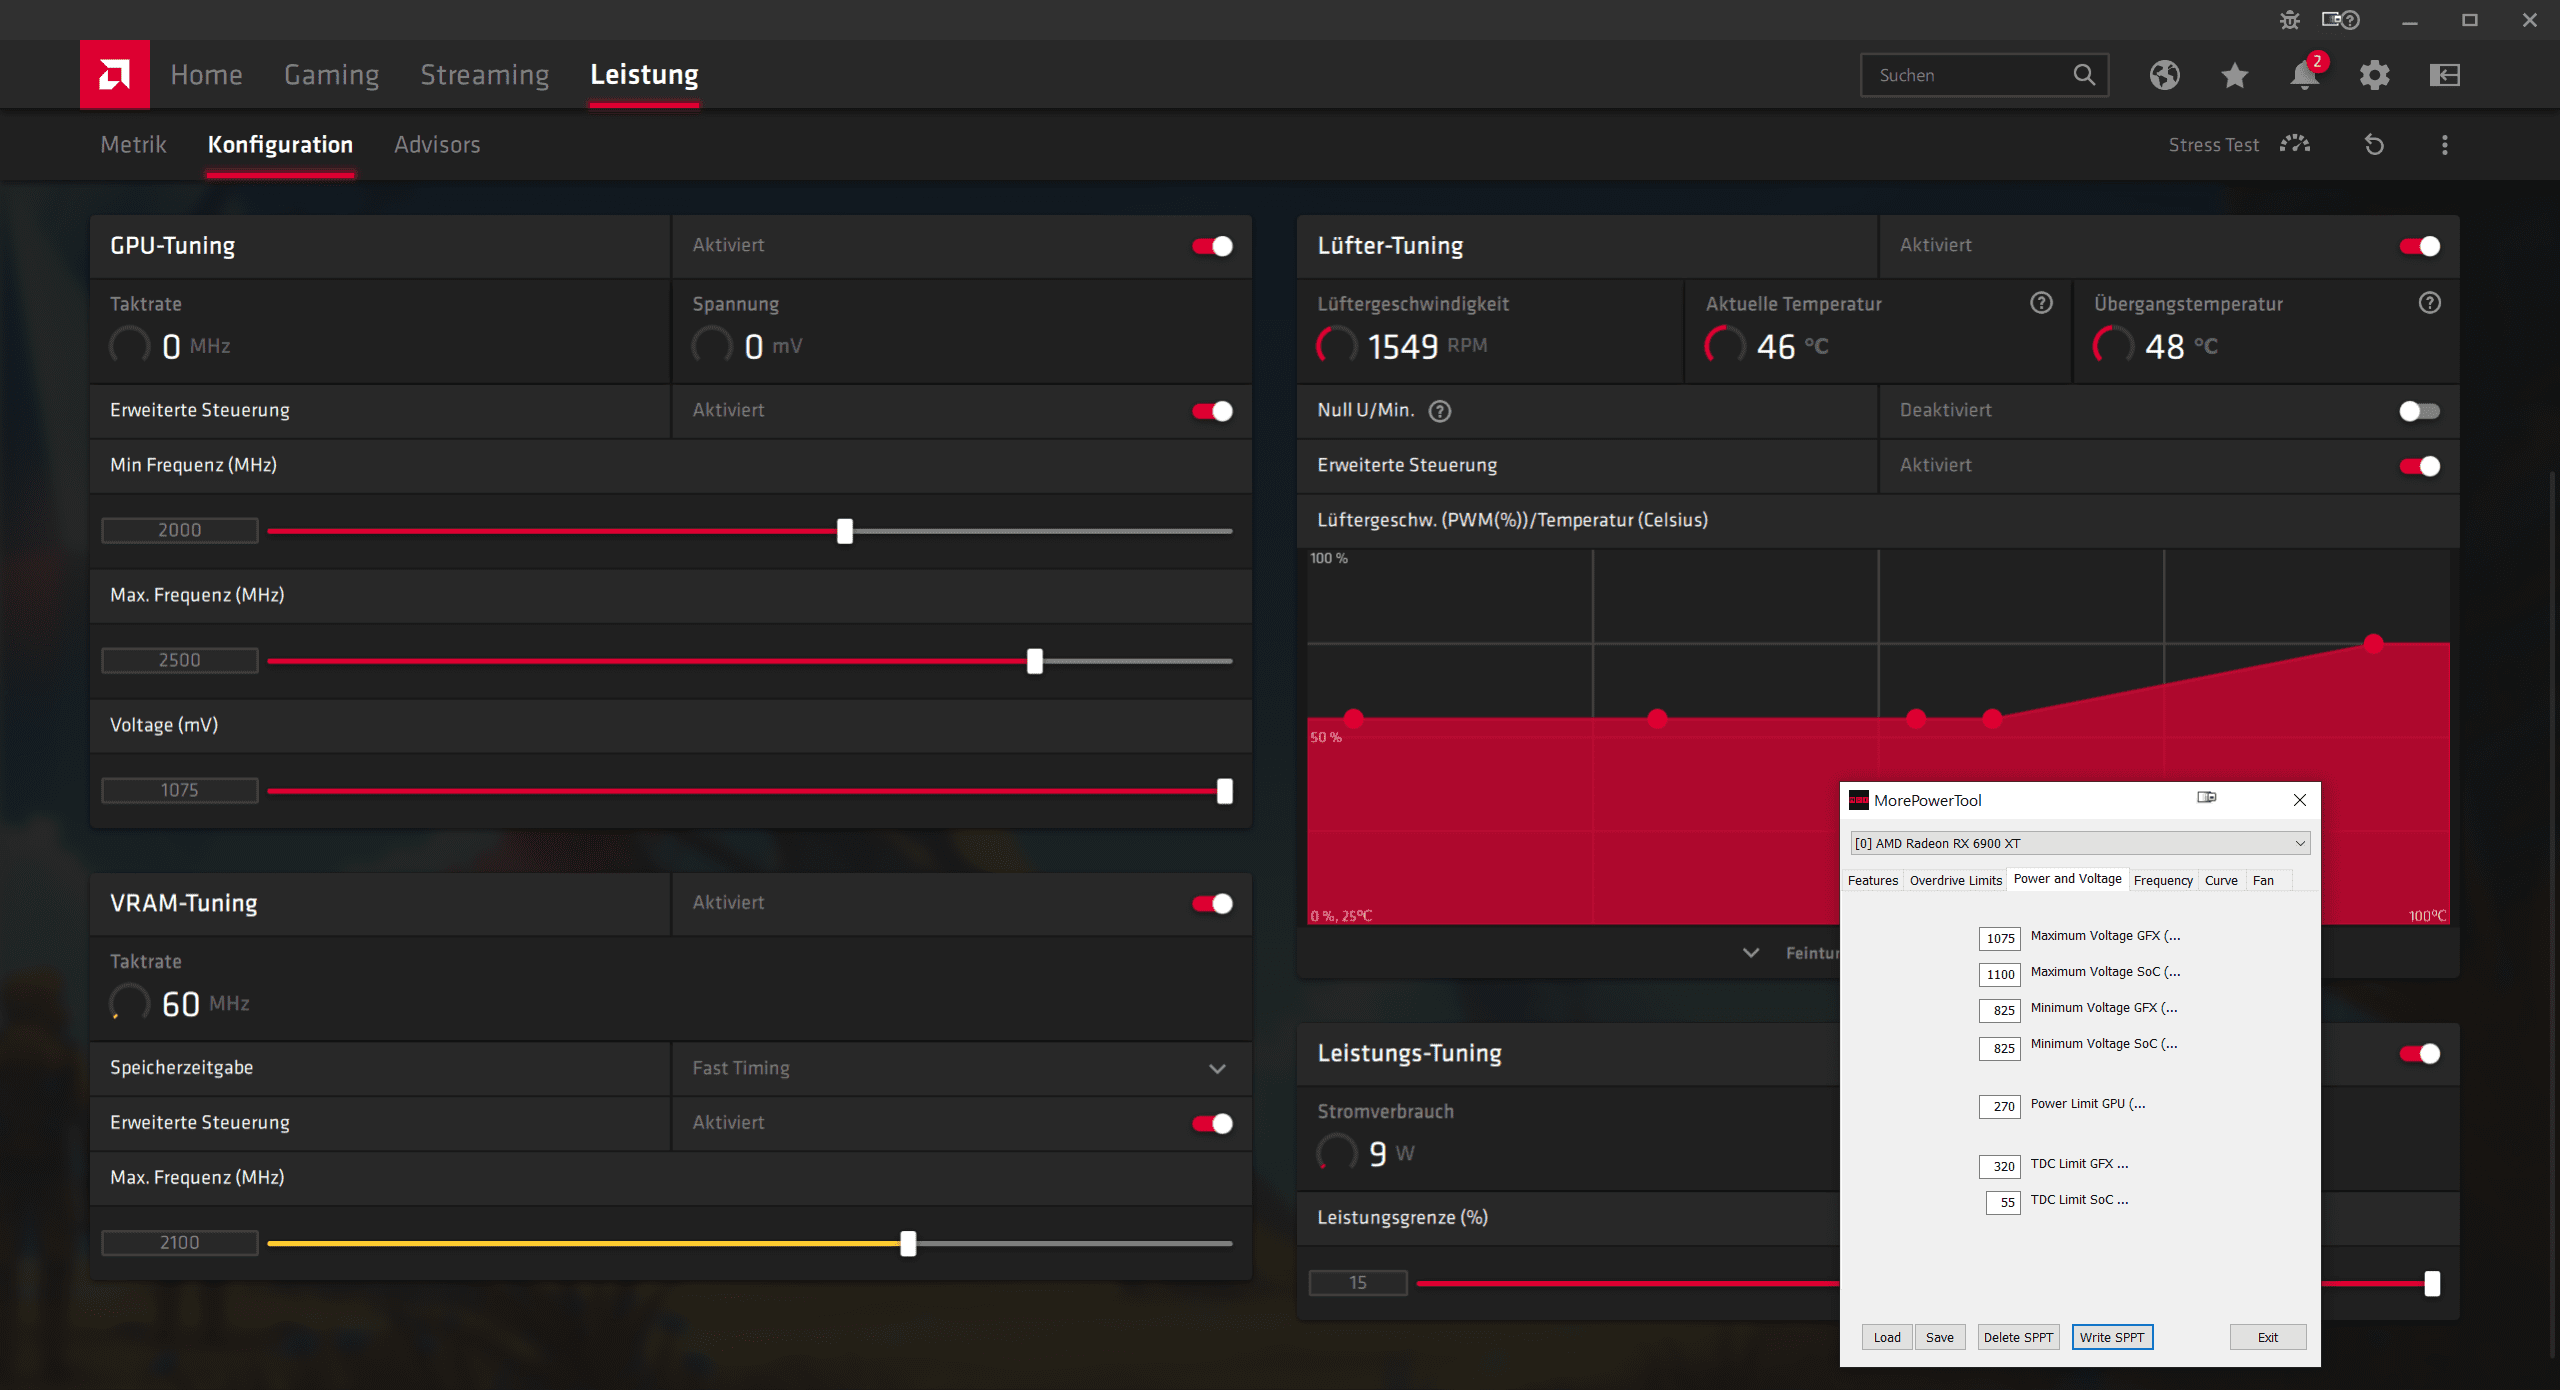Click the bug report icon
Screen dimensions: 2560x1390
click(2289, 20)
